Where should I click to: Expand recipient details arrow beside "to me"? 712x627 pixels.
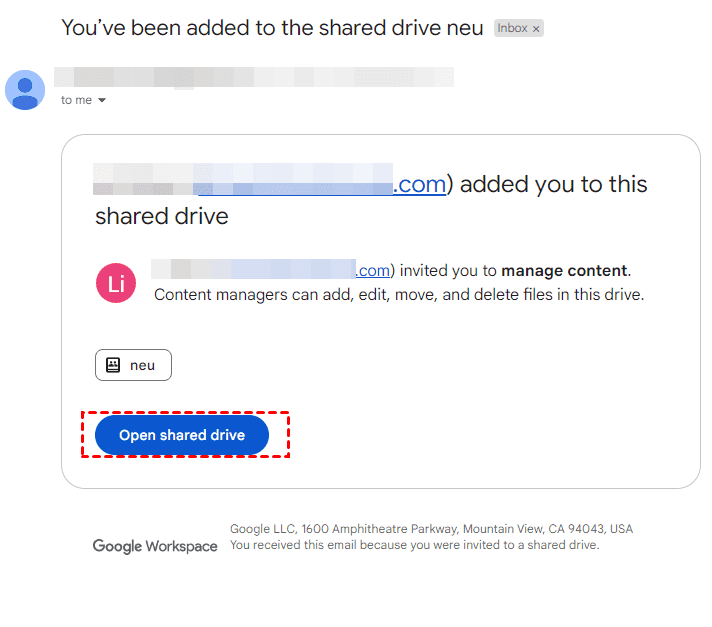[x=102, y=101]
